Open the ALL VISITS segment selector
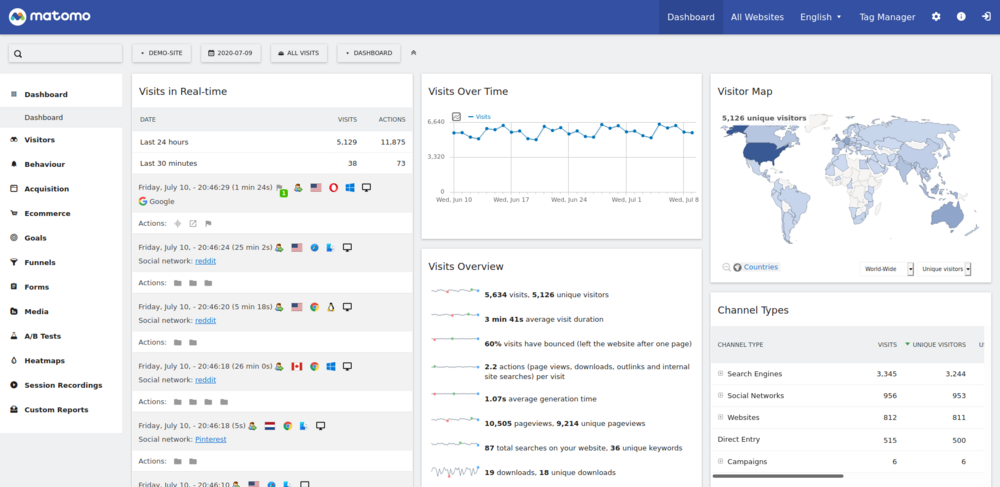The image size is (1000, 487). coord(299,53)
